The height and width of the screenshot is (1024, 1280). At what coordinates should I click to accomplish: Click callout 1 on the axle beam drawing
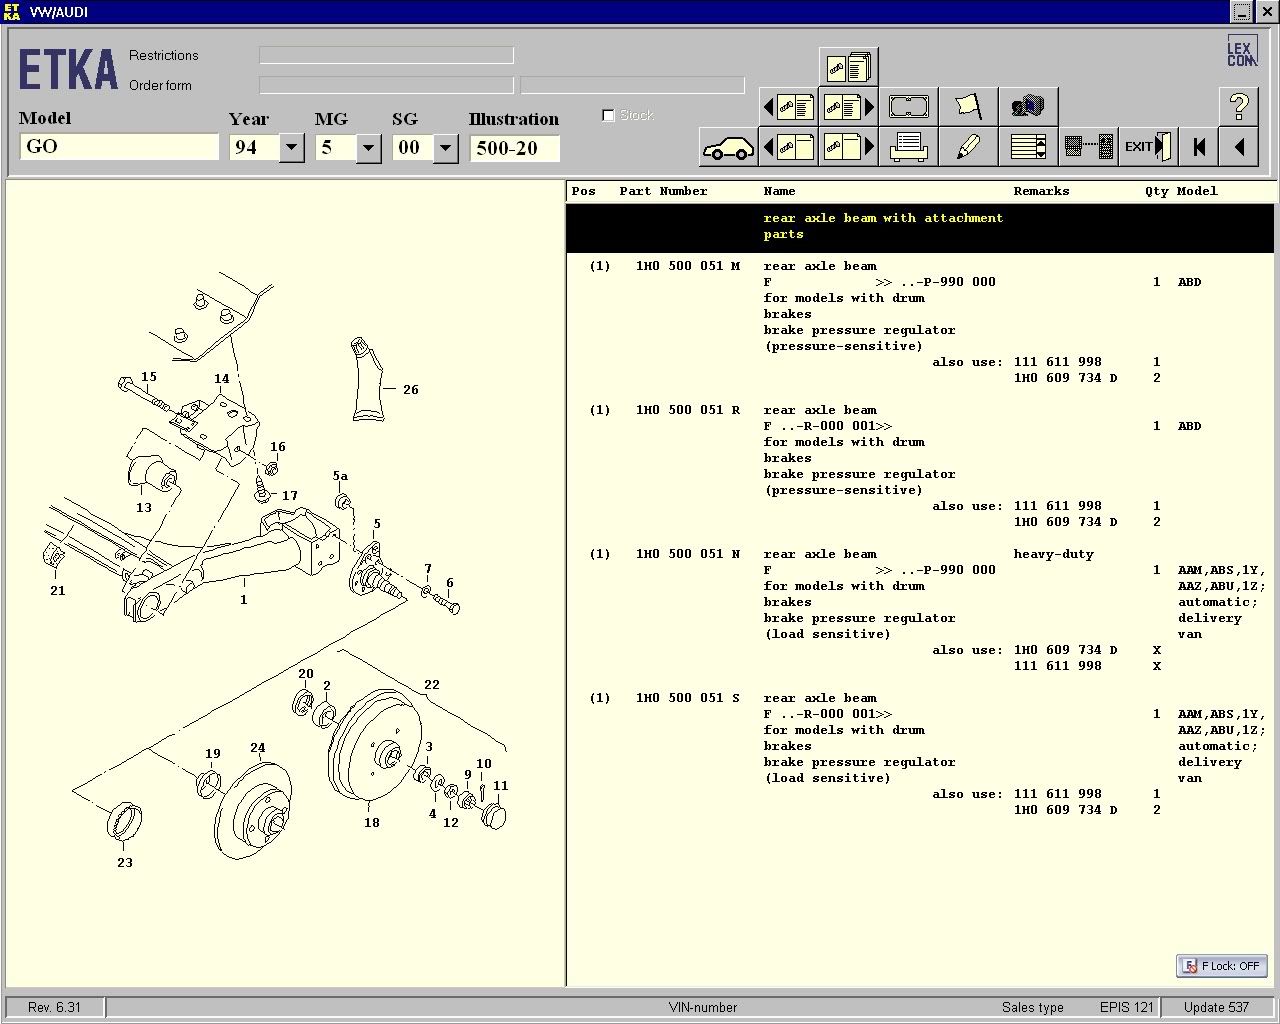coord(243,599)
